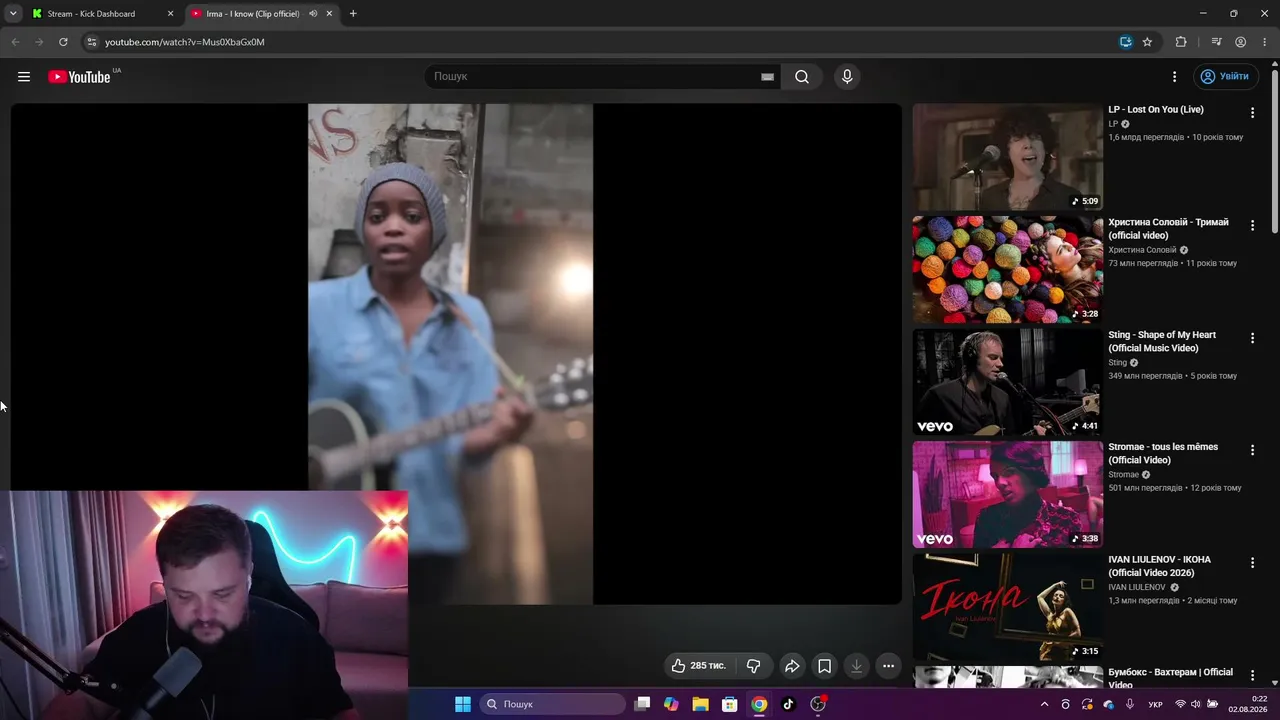
Task: Play the Sting Shape of My Heart thumbnail
Action: point(1007,382)
